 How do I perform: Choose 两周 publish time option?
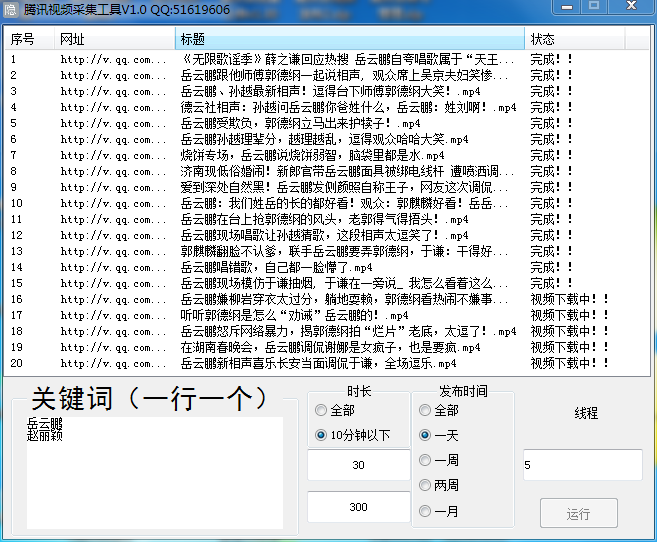439,485
